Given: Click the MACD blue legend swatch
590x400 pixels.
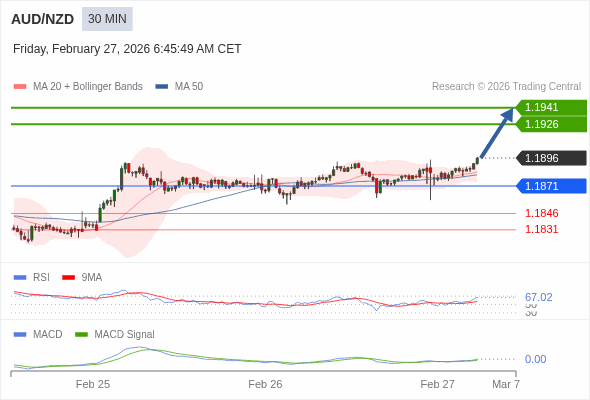Looking at the screenshot, I should pos(20,335).
